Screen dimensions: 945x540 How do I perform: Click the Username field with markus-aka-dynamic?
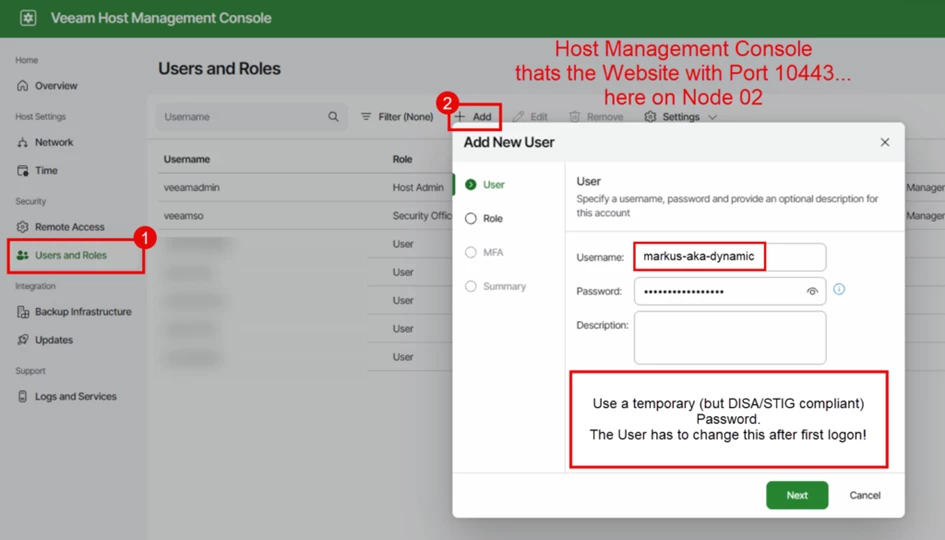pos(730,257)
